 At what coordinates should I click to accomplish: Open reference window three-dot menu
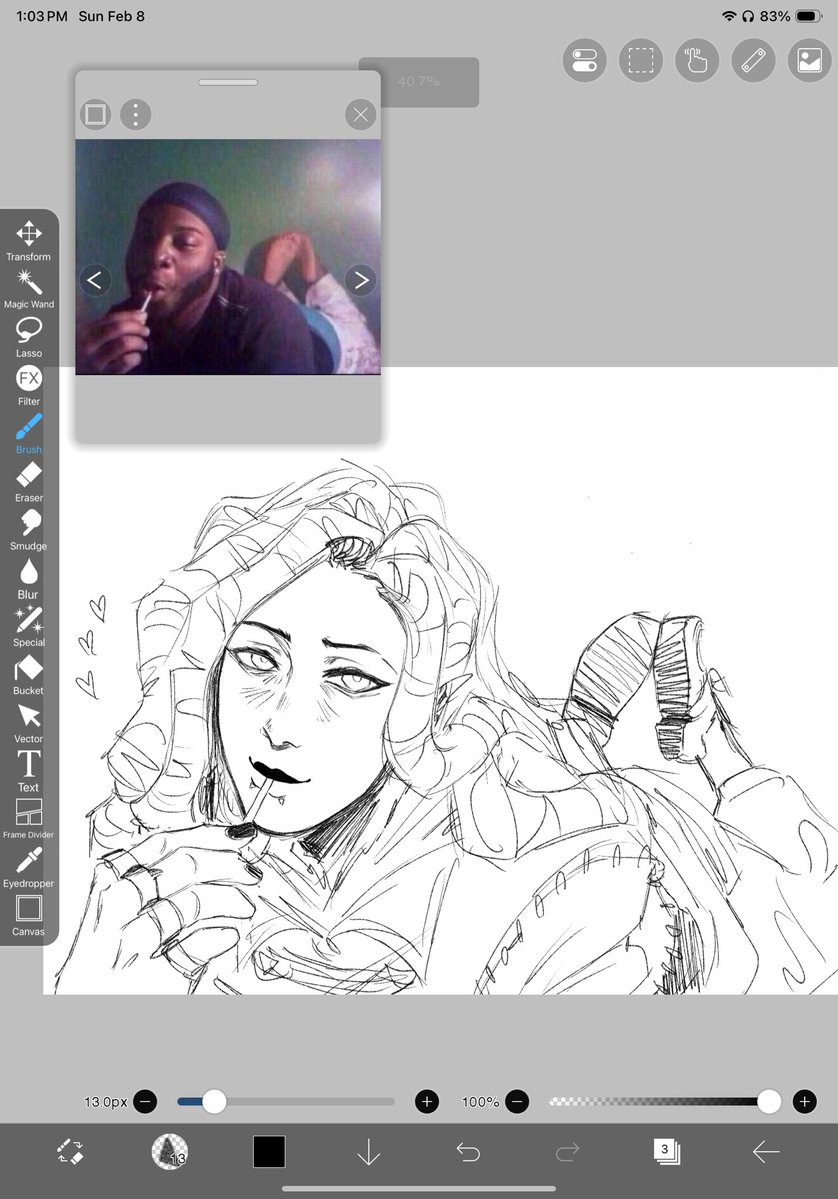pyautogui.click(x=135, y=115)
